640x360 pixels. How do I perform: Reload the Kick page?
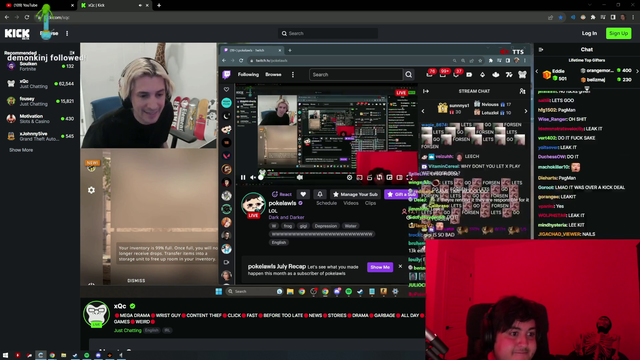click(27, 17)
